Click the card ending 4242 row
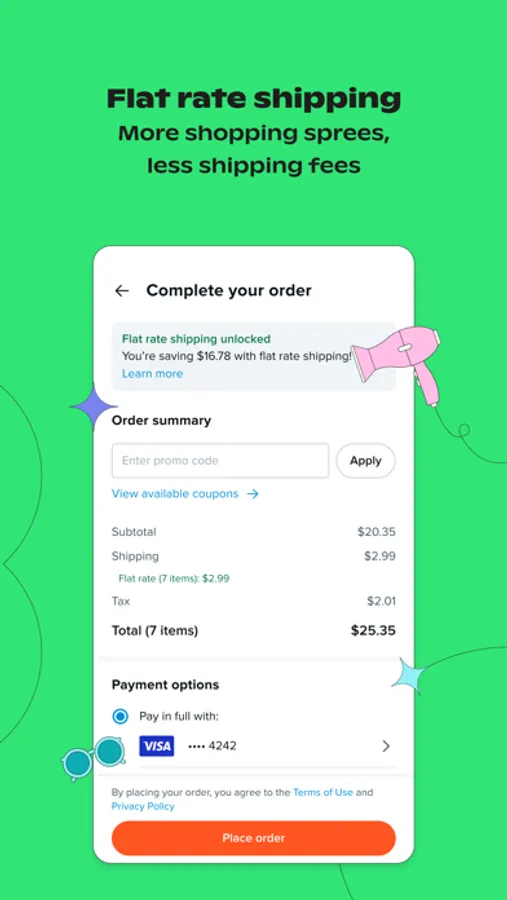The width and height of the screenshot is (507, 900). pos(254,746)
